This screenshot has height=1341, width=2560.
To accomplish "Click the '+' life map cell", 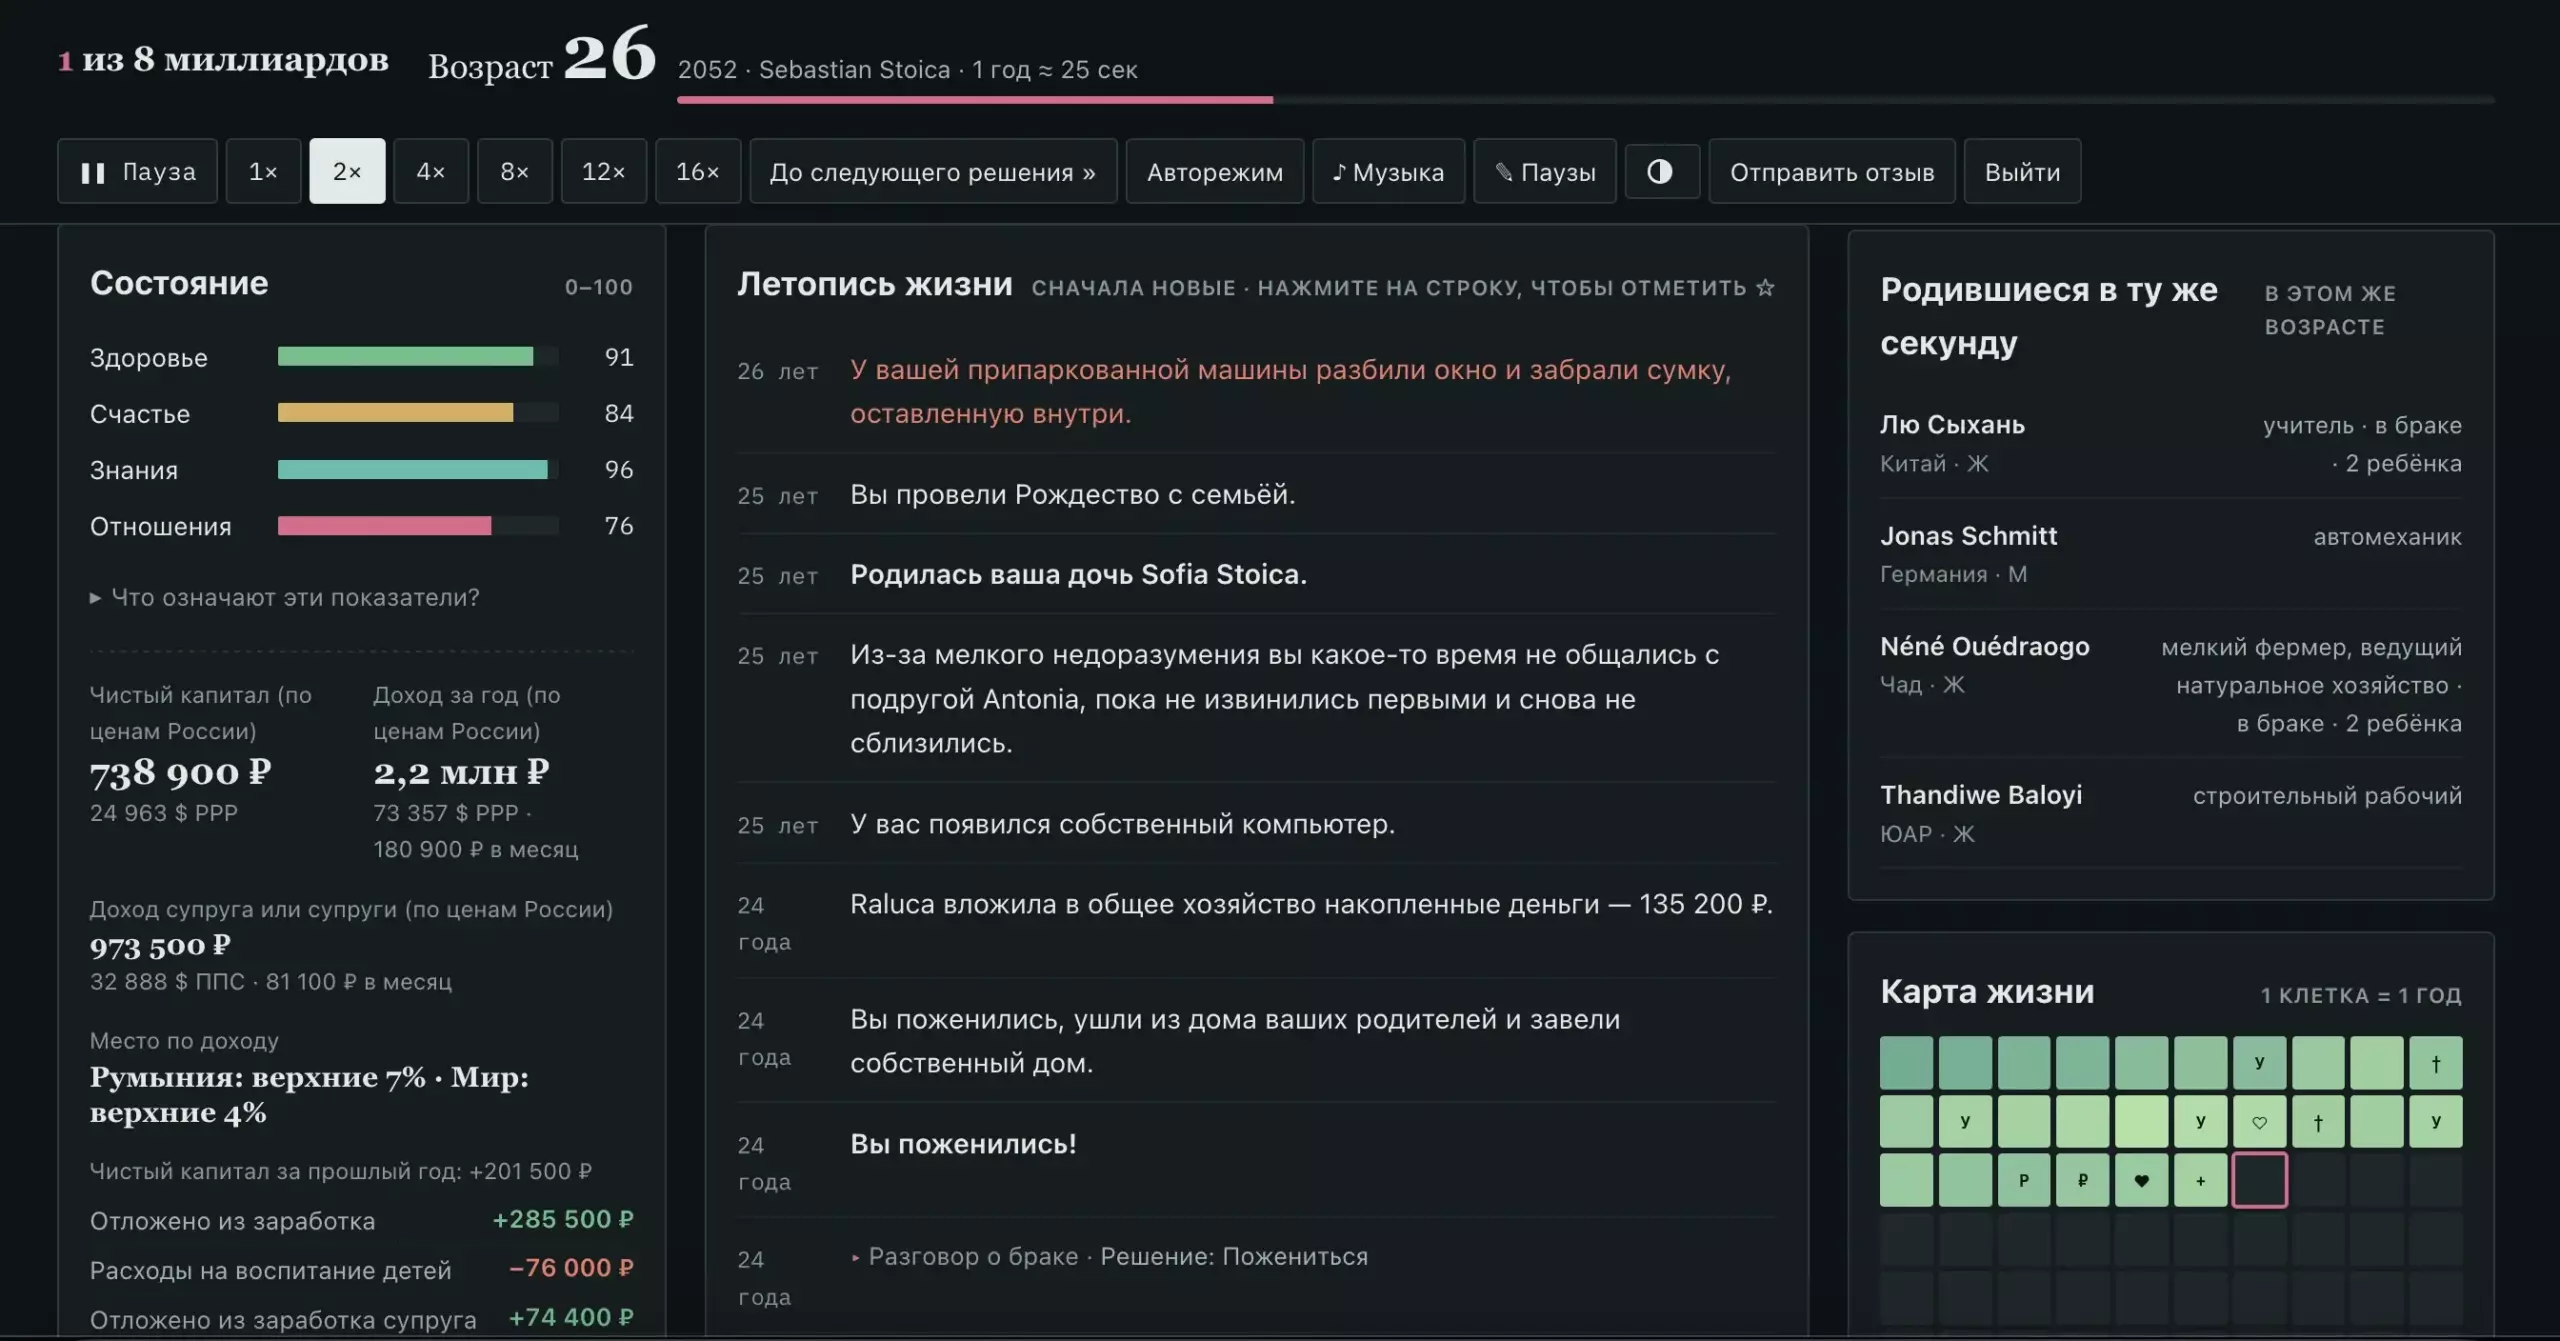I will 2200,1180.
